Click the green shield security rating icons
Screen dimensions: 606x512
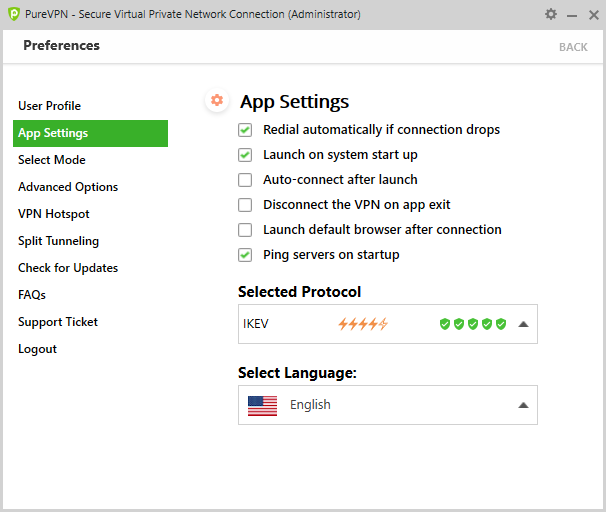(473, 324)
